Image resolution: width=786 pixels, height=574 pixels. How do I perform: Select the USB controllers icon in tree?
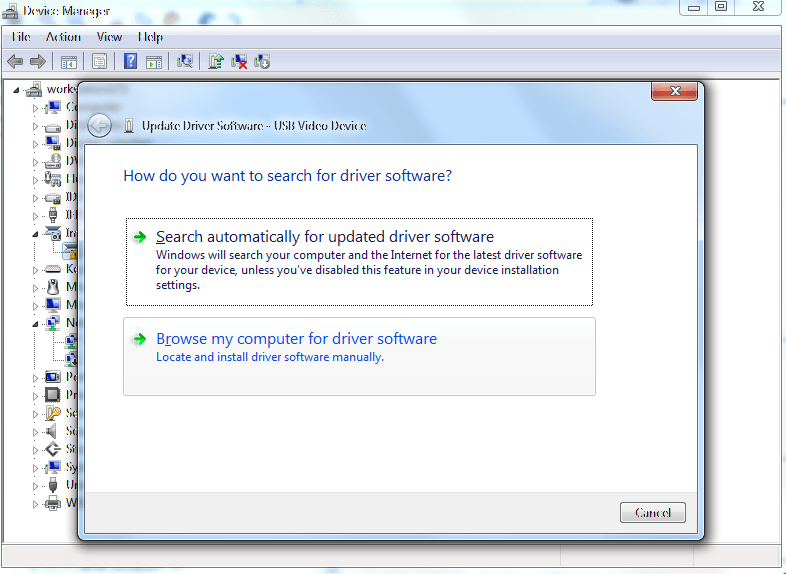tap(53, 485)
